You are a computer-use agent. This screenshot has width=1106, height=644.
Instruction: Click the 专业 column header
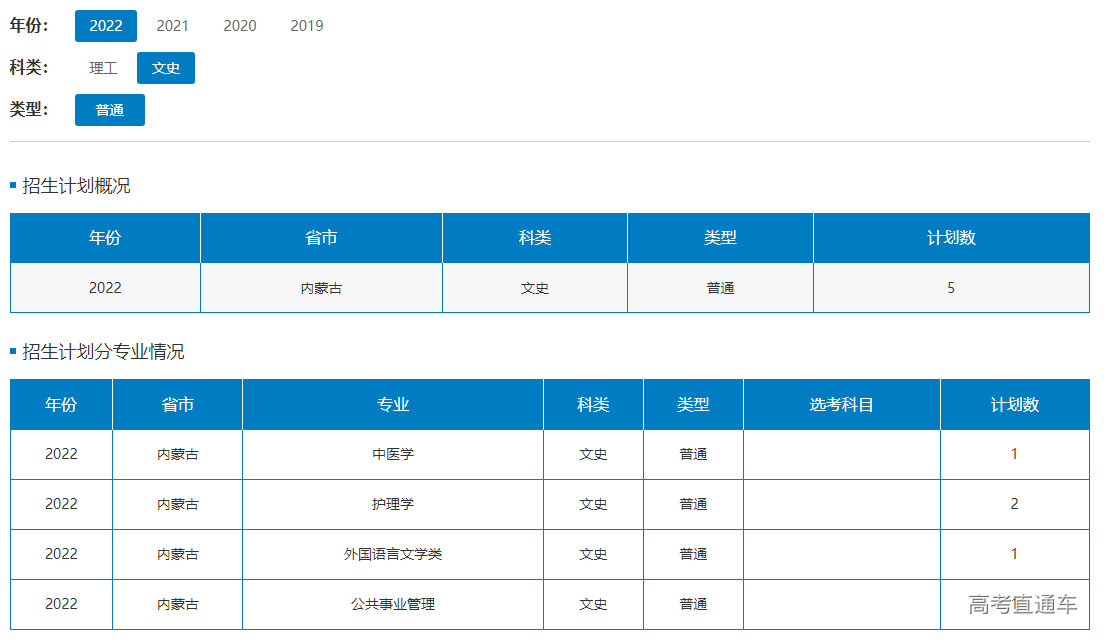click(392, 405)
